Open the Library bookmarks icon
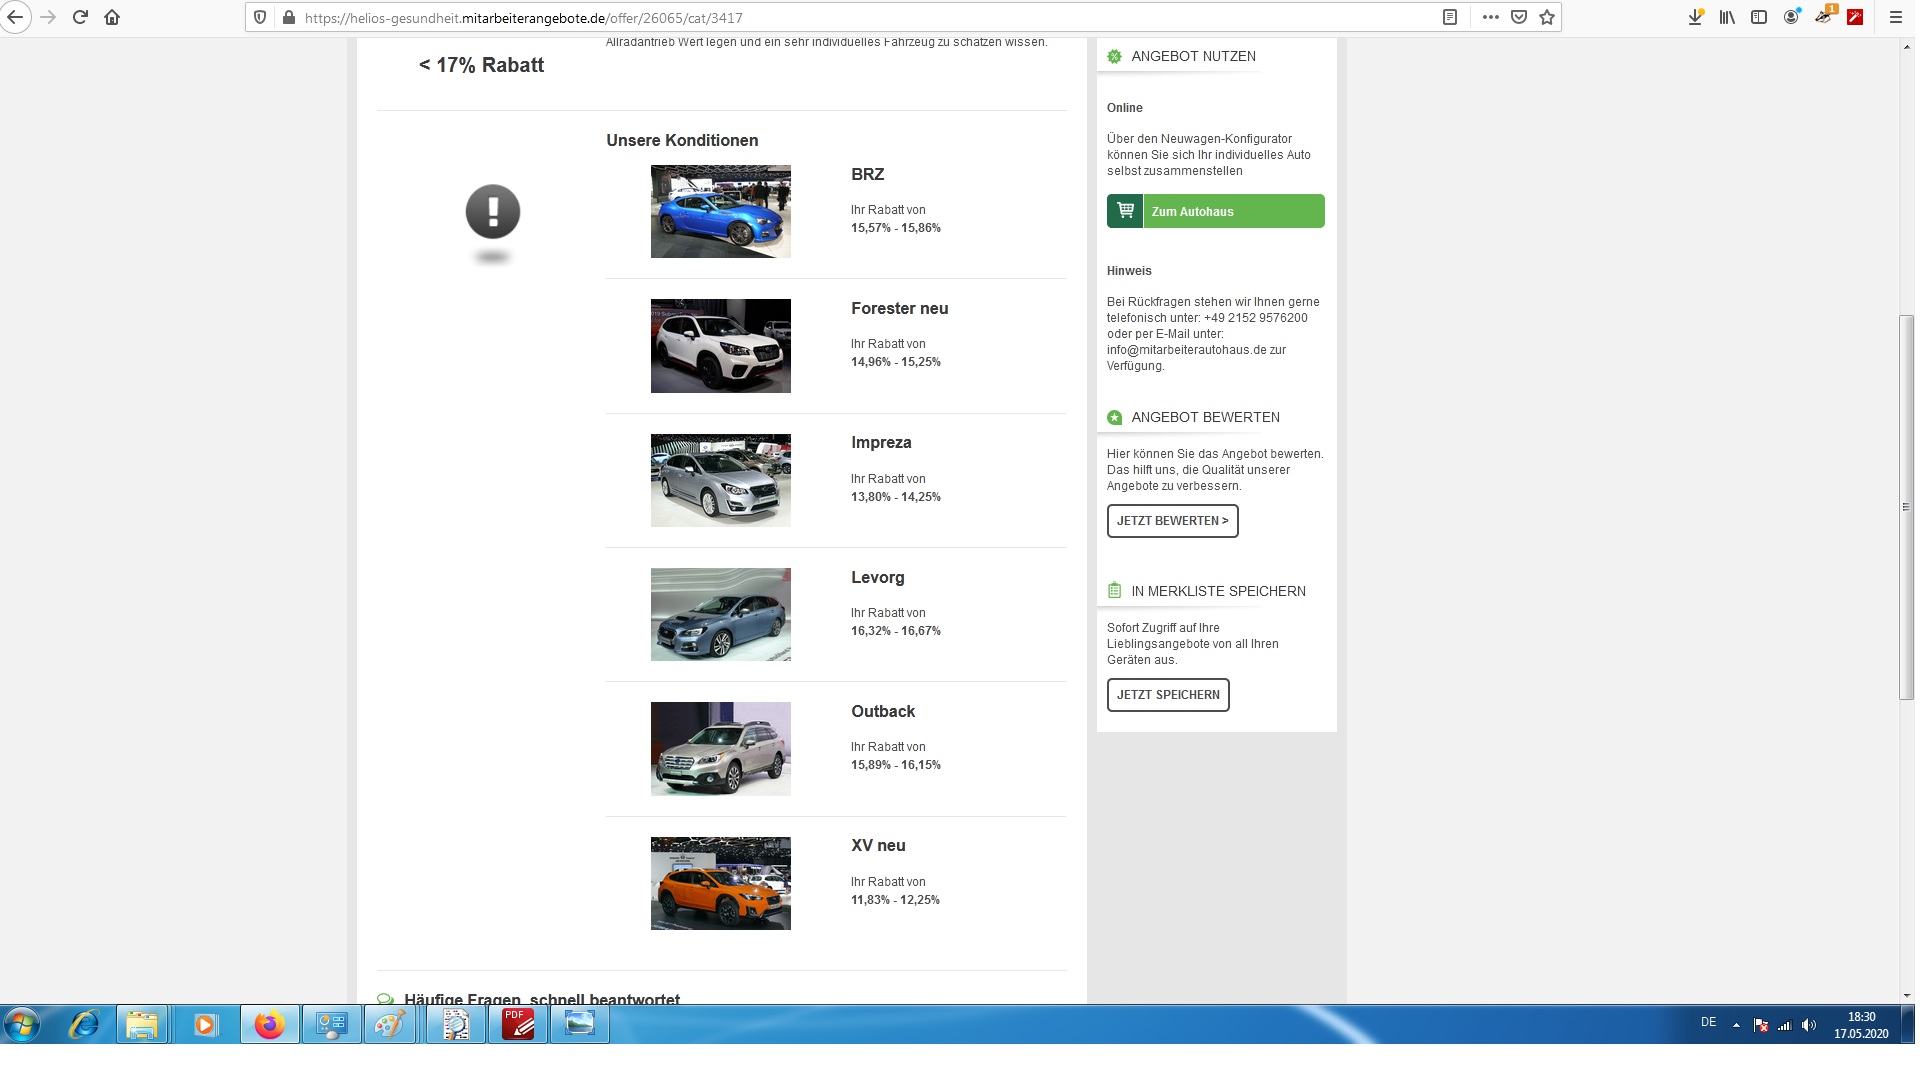 tap(1727, 17)
